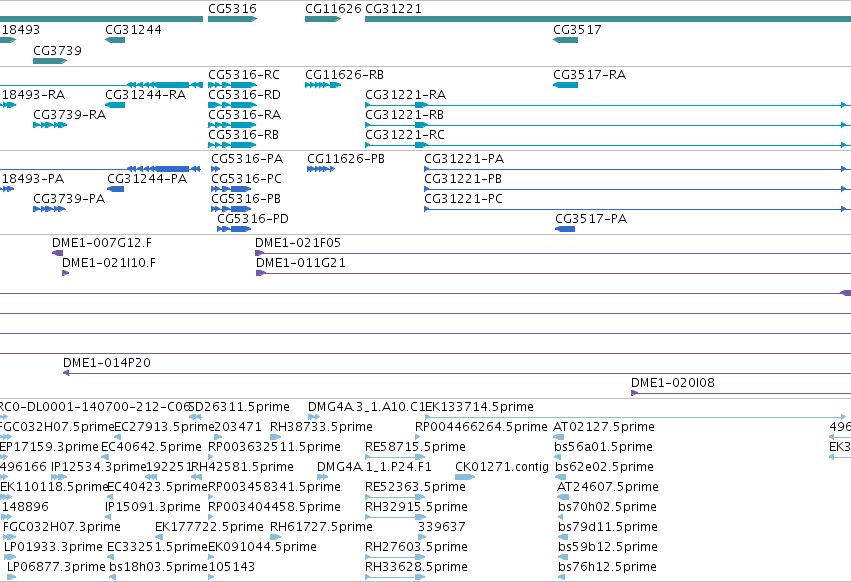The image size is (851, 582).
Task: Click transcript CG11626-RB
Action: click(345, 75)
